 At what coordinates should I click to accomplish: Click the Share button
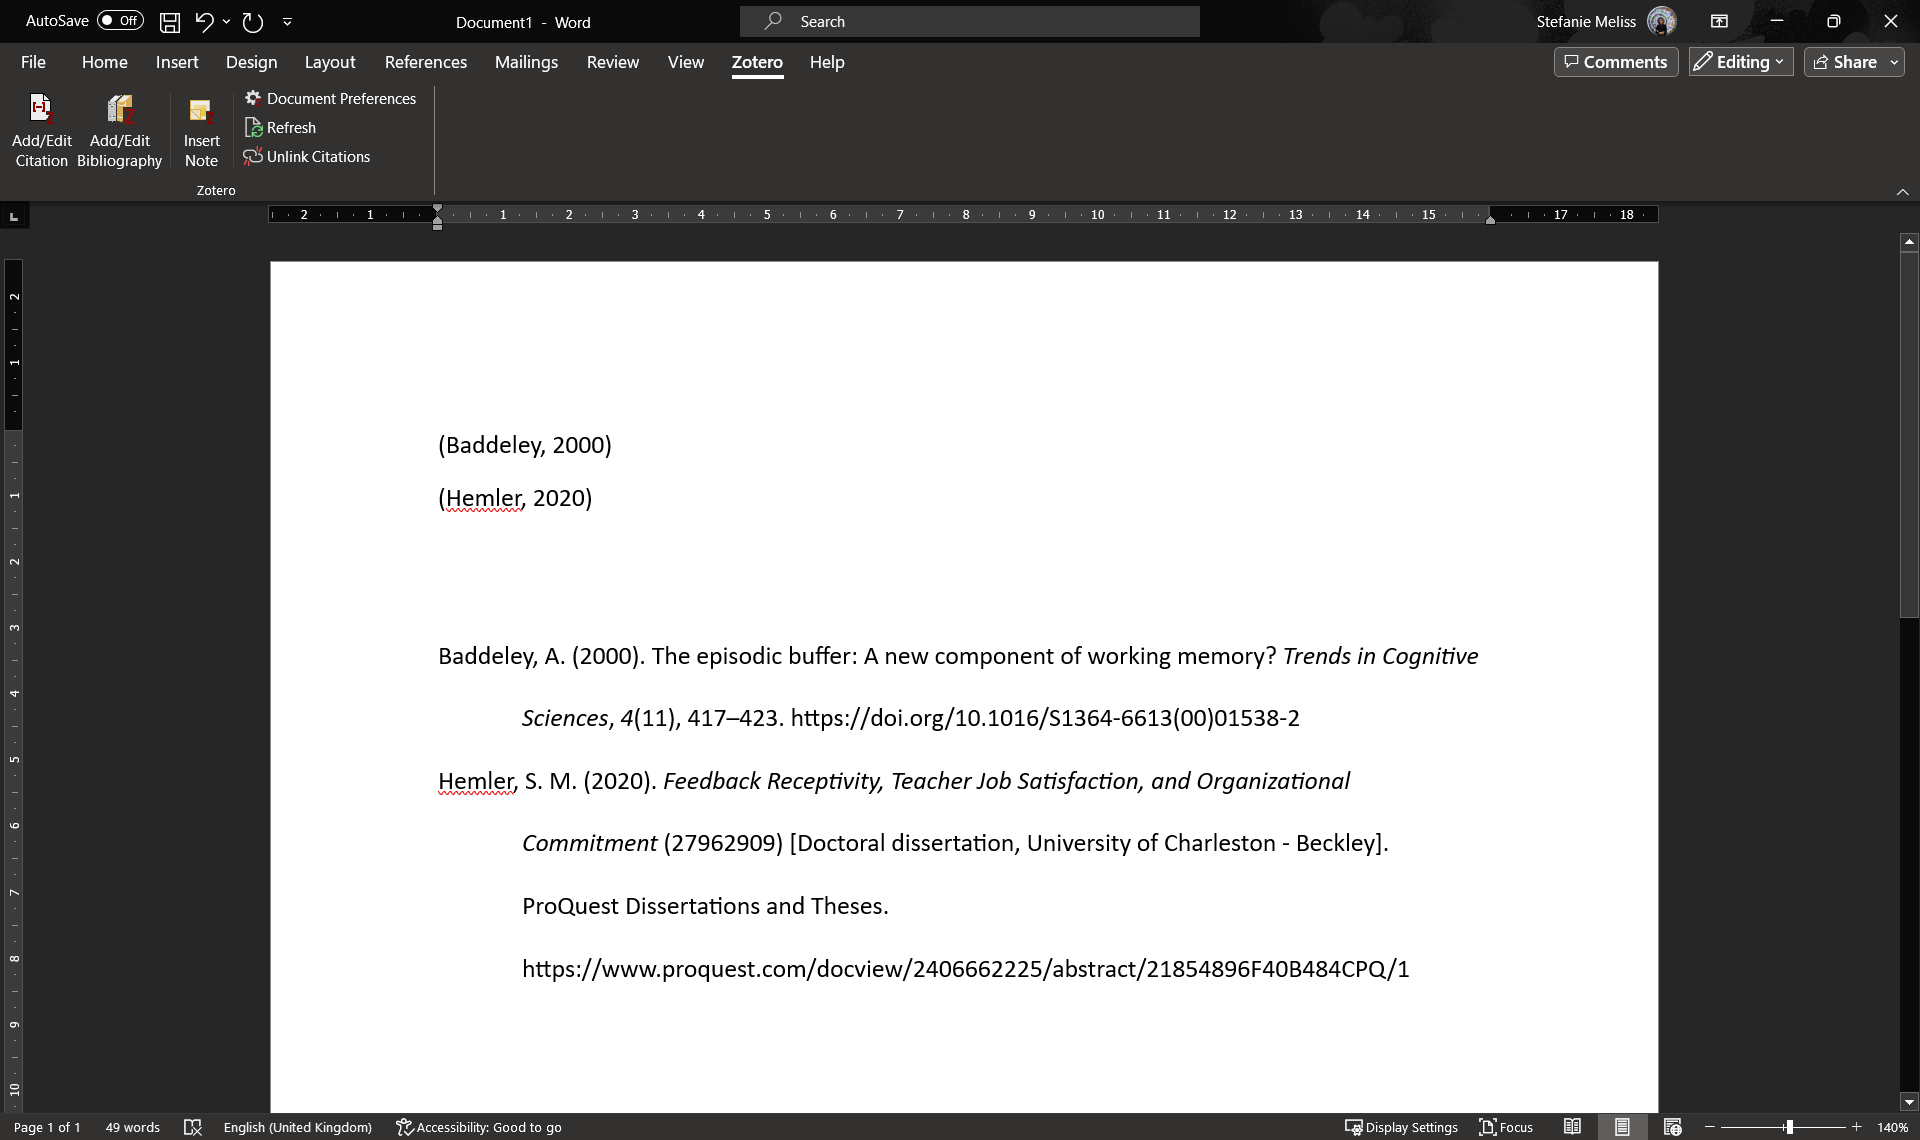1845,62
